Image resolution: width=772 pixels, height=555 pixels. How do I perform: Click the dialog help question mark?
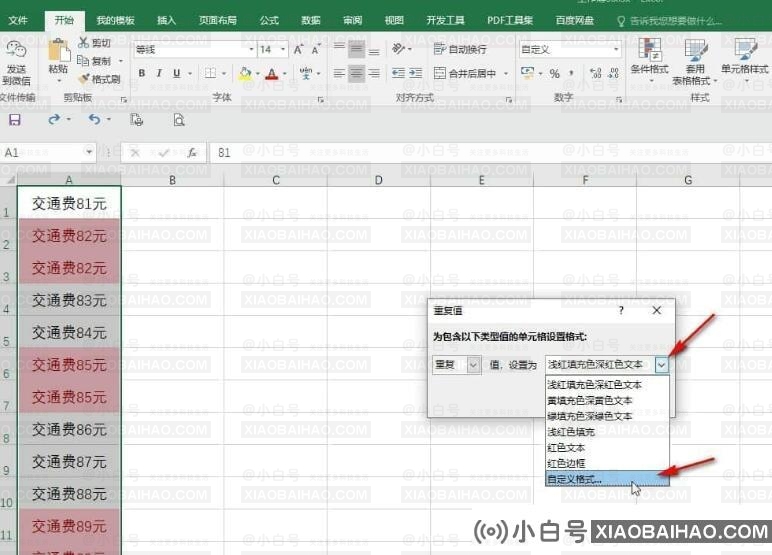(x=621, y=310)
